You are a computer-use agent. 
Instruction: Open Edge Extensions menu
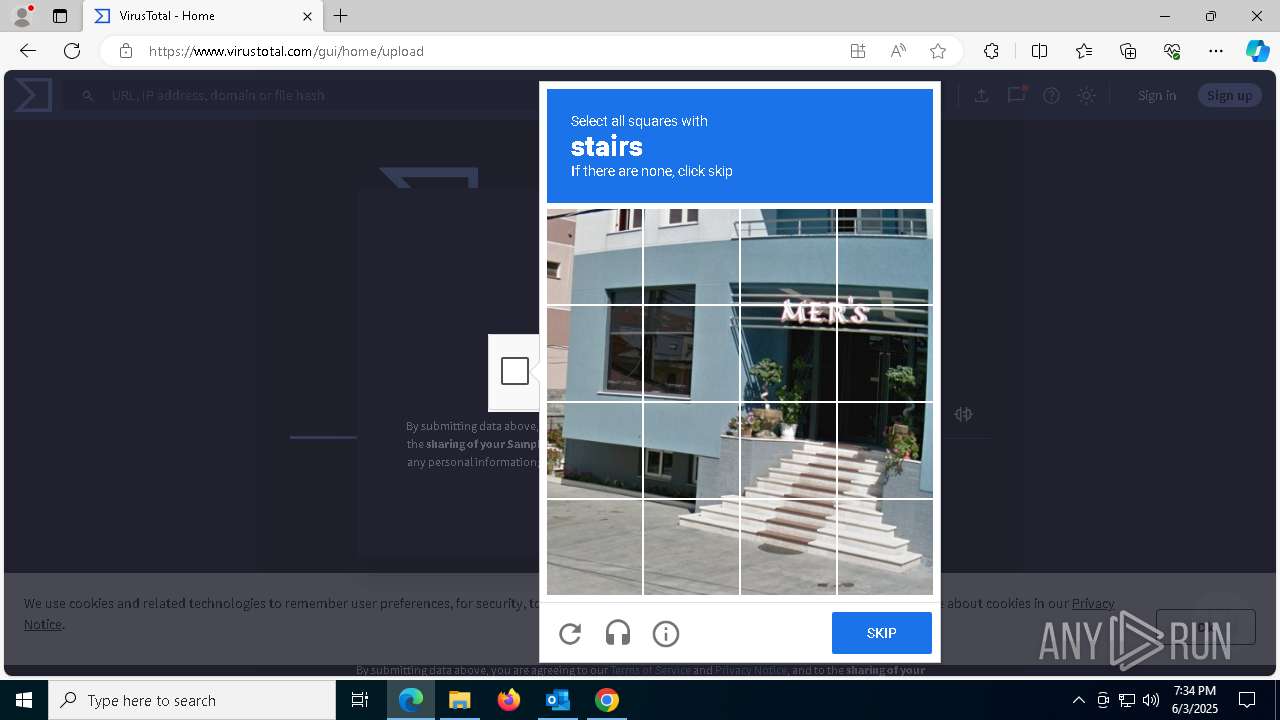click(991, 51)
